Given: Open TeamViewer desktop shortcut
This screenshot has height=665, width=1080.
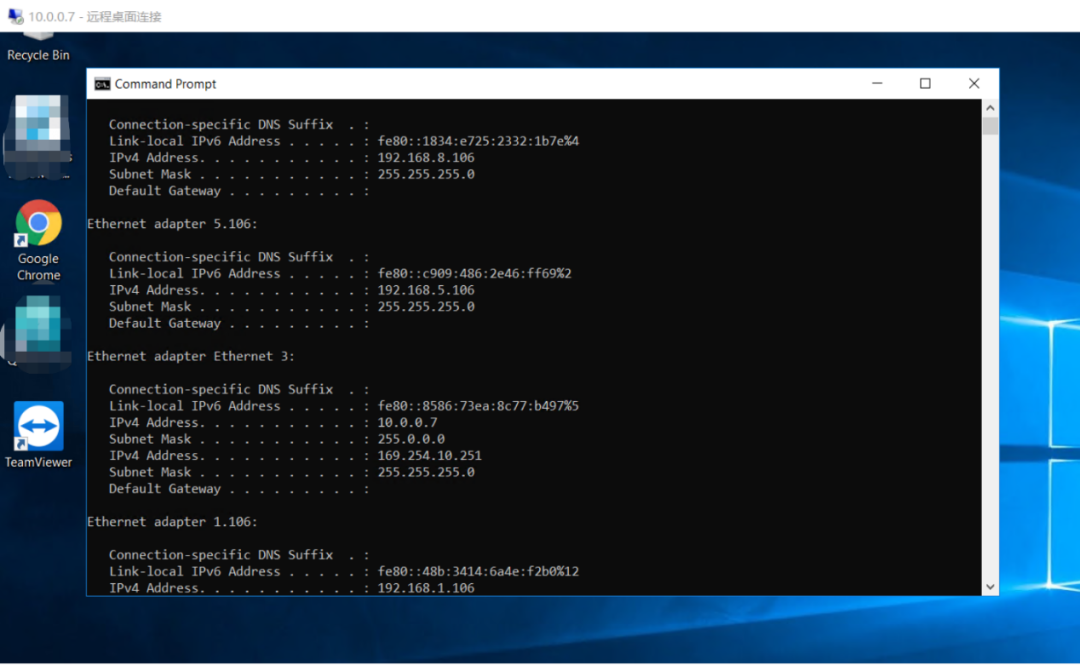Looking at the screenshot, I should (x=39, y=435).
